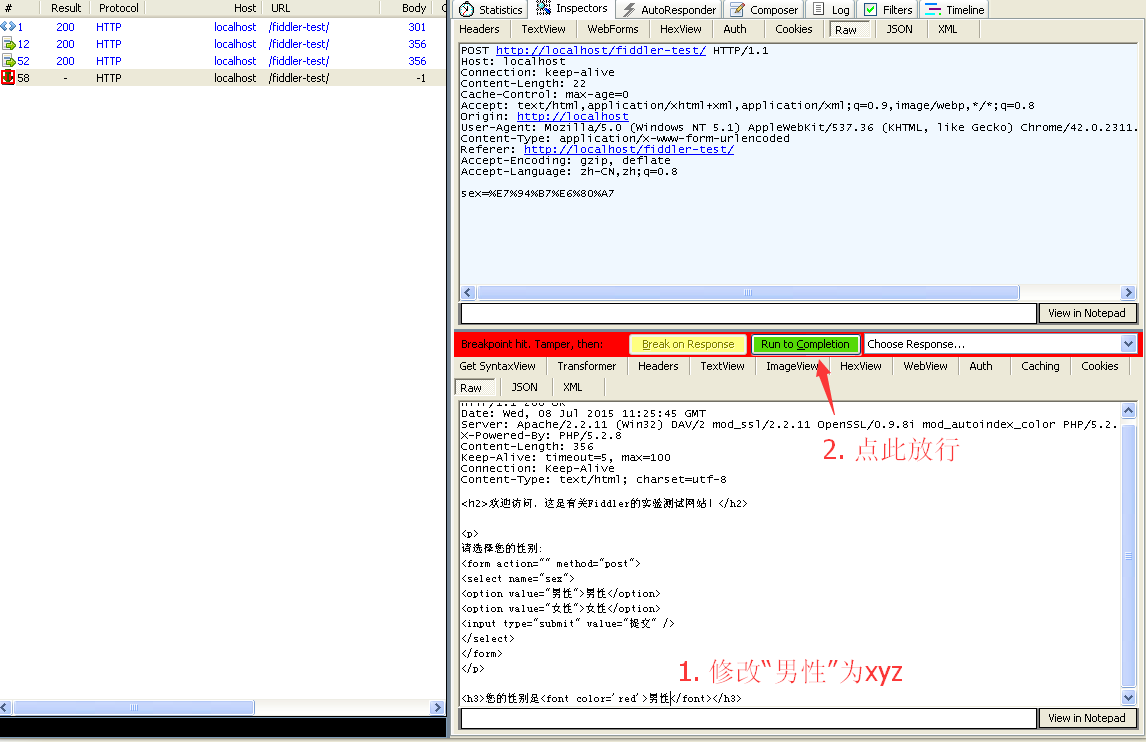
Task: Open response XML tab
Action: click(572, 387)
